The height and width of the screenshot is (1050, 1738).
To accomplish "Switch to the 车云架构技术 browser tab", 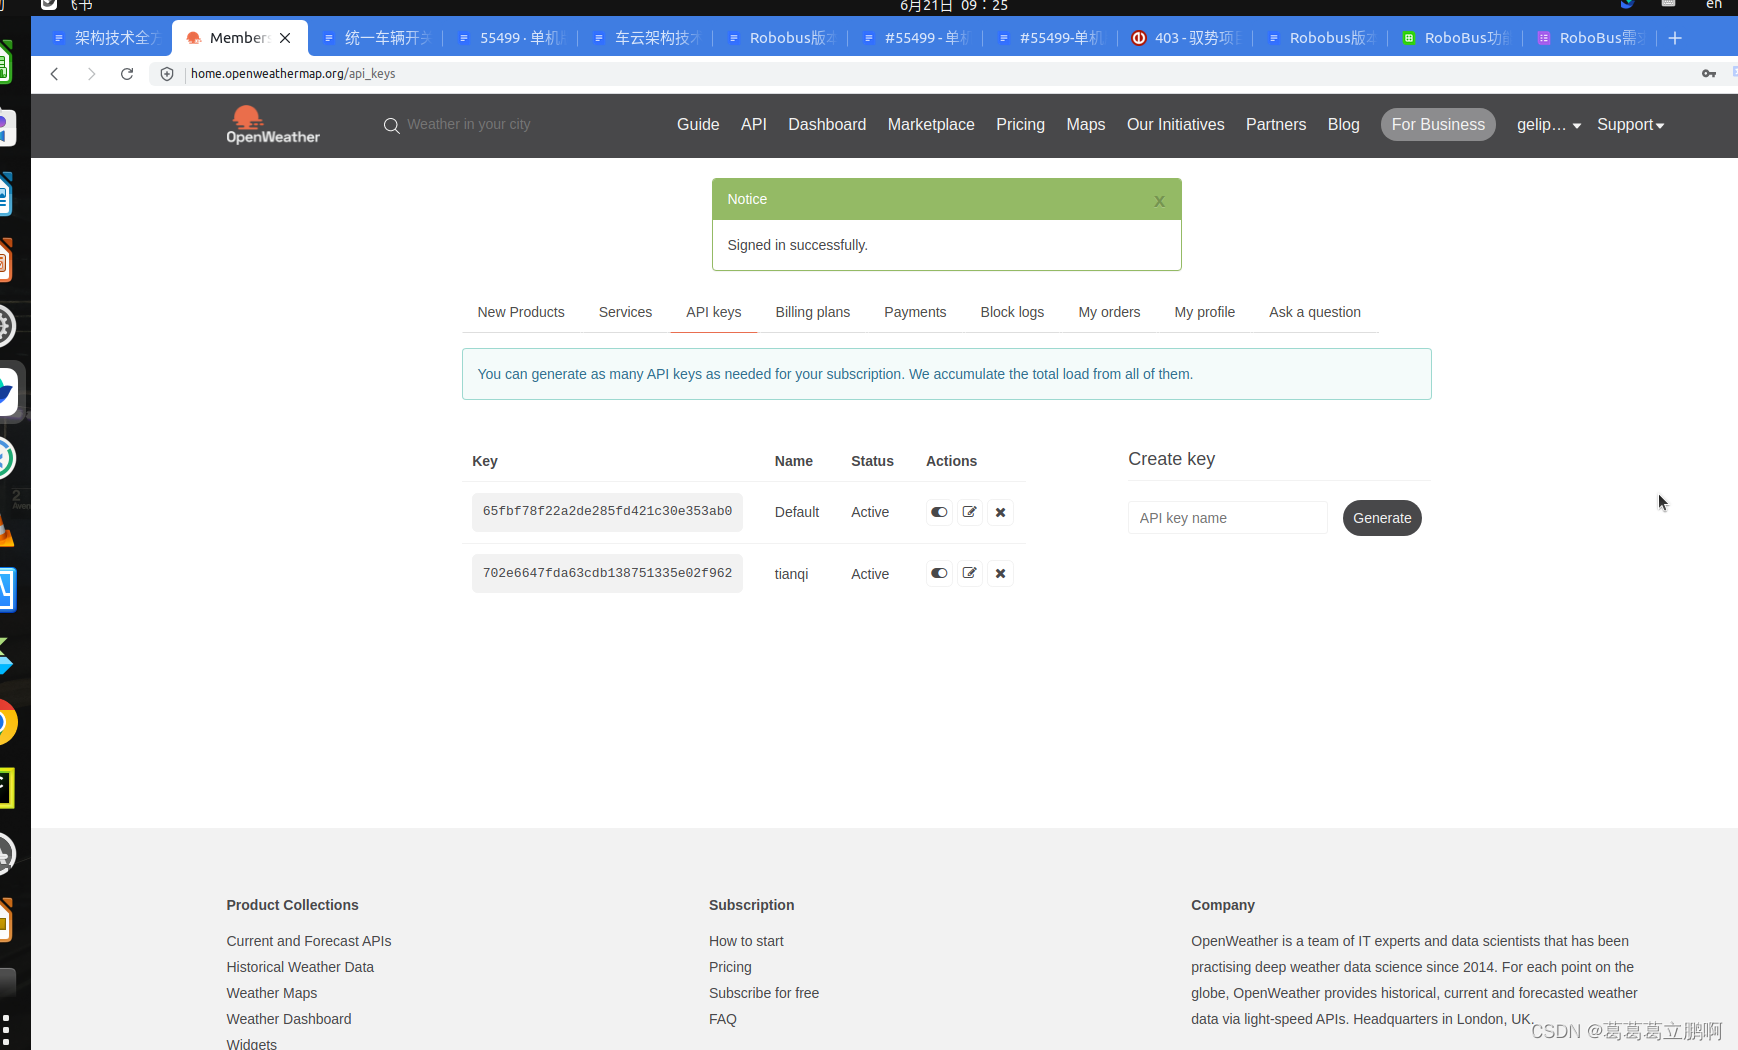I will click(x=646, y=38).
